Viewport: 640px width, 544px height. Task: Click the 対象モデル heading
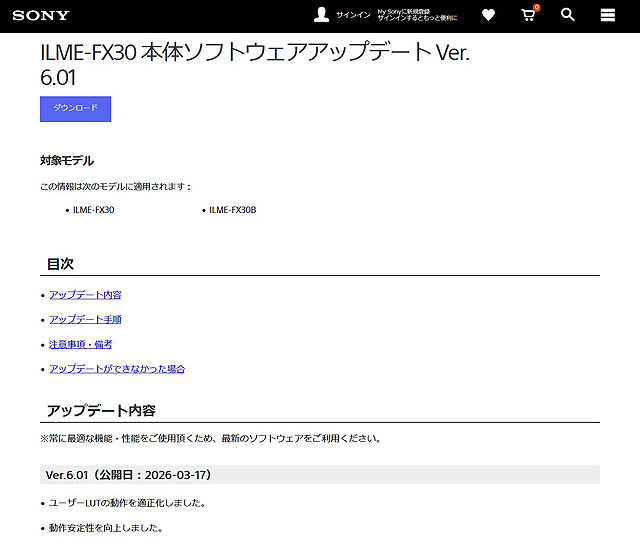point(67,160)
